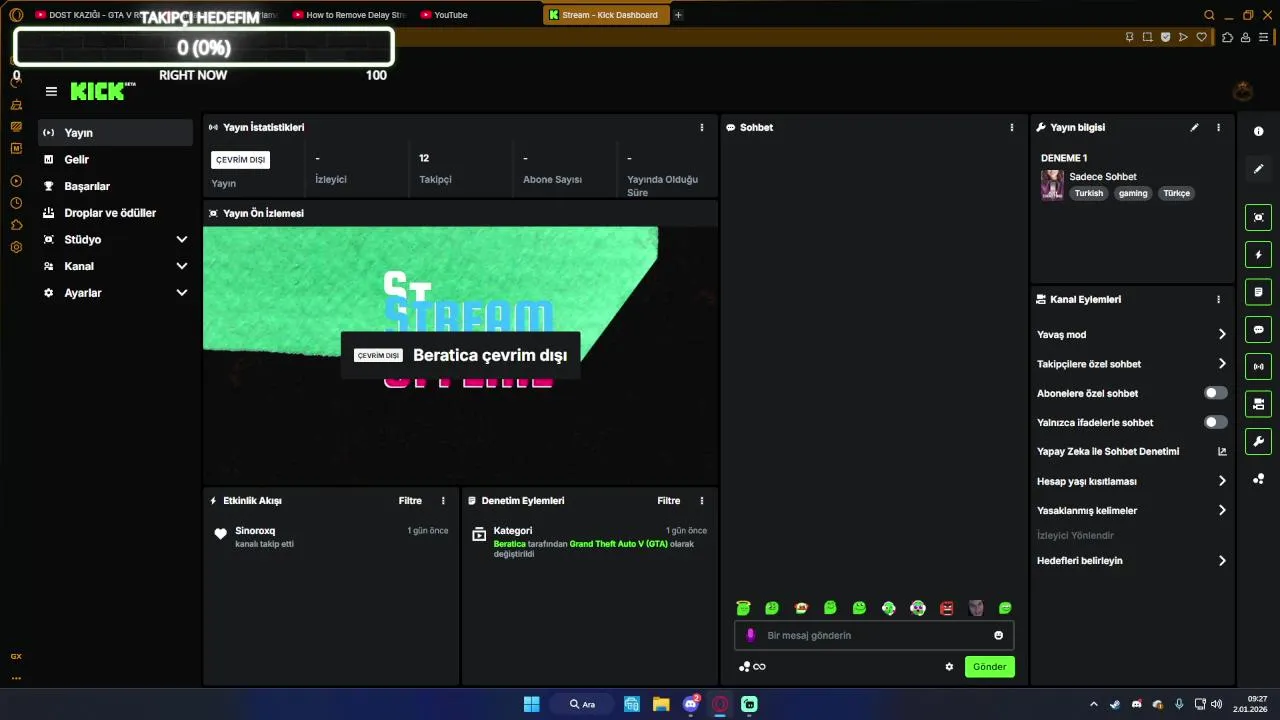
Task: Toggle Abonelere özel sohbet switch
Action: 1215,393
